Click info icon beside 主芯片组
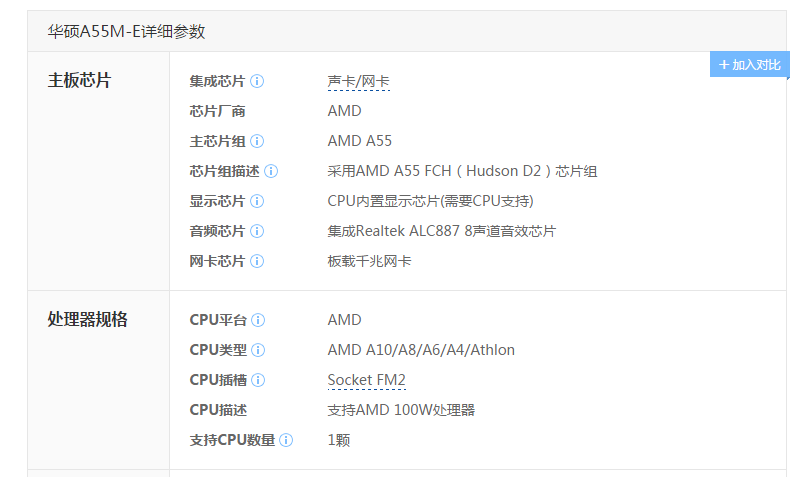The width and height of the screenshot is (806, 477). coord(257,141)
